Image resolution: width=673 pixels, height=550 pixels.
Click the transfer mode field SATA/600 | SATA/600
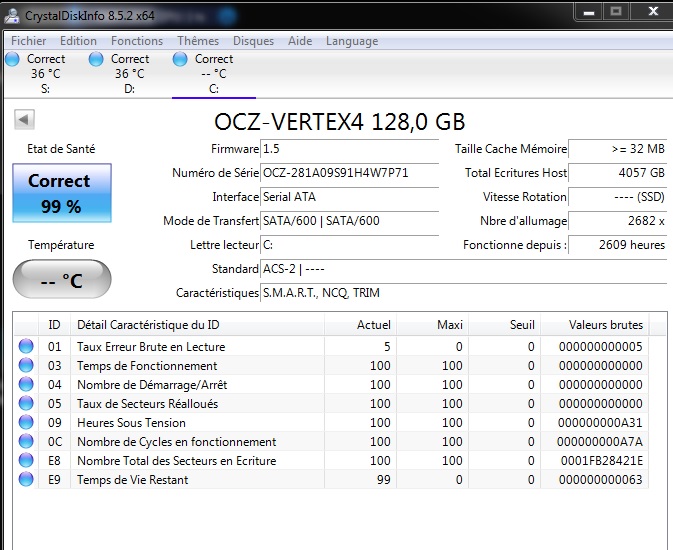coord(349,221)
